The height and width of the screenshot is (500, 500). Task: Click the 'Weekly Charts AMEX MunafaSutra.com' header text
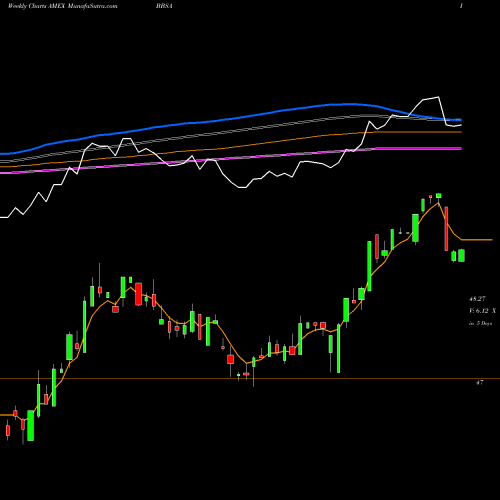pyautogui.click(x=62, y=6)
